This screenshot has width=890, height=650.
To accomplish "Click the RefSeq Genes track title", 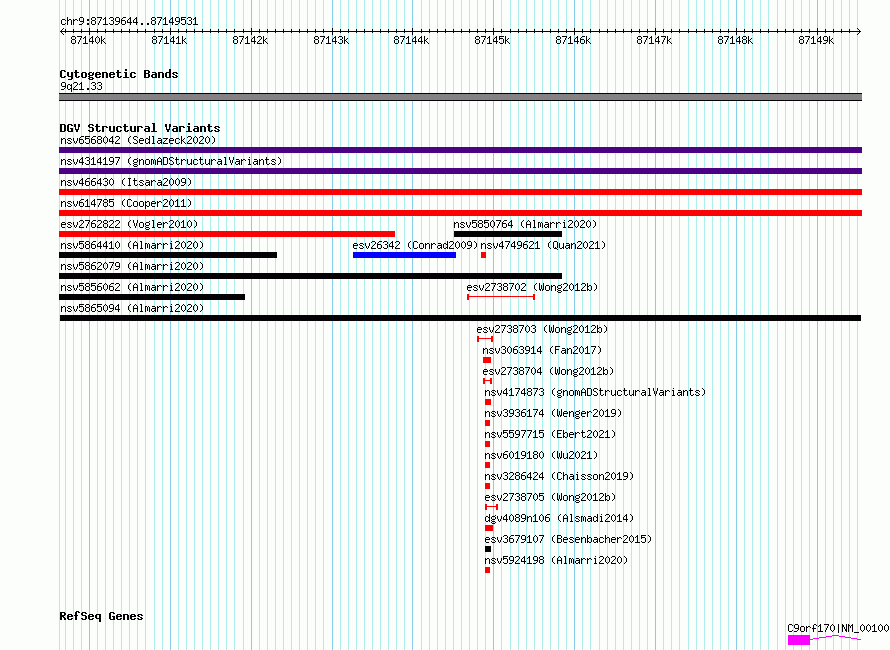I will coord(101,616).
